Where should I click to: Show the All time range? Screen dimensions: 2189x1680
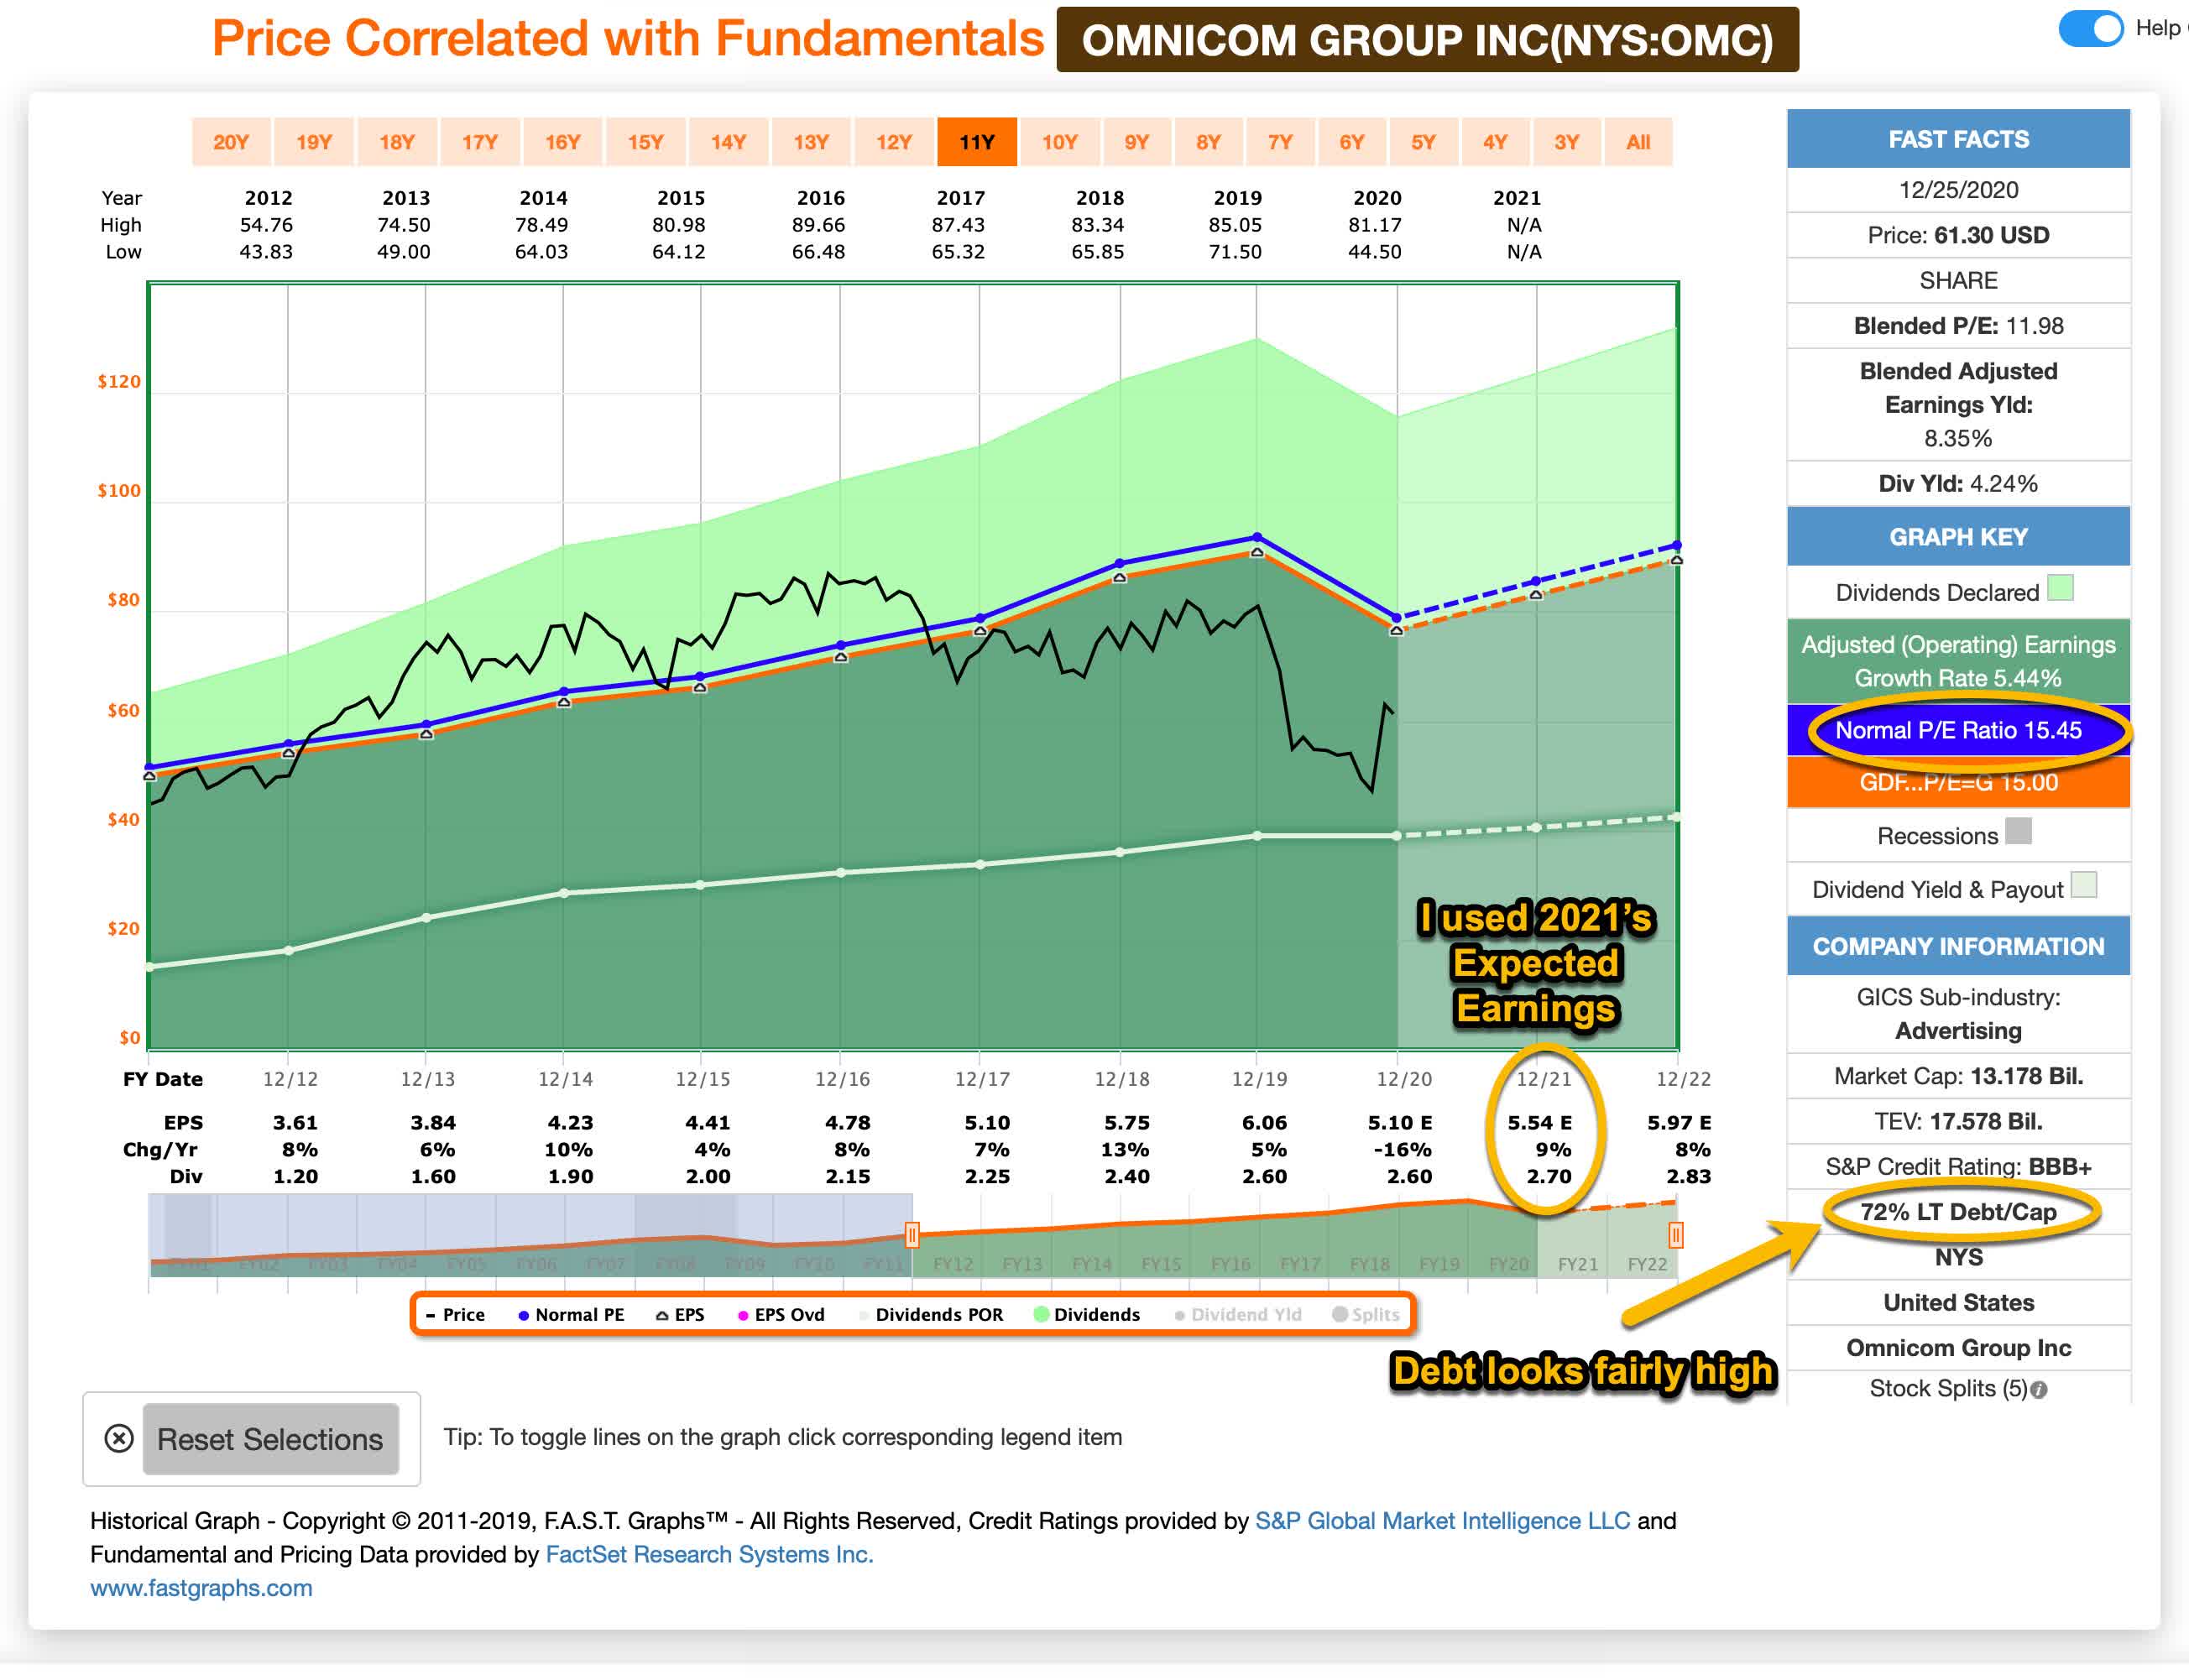coord(1638,142)
